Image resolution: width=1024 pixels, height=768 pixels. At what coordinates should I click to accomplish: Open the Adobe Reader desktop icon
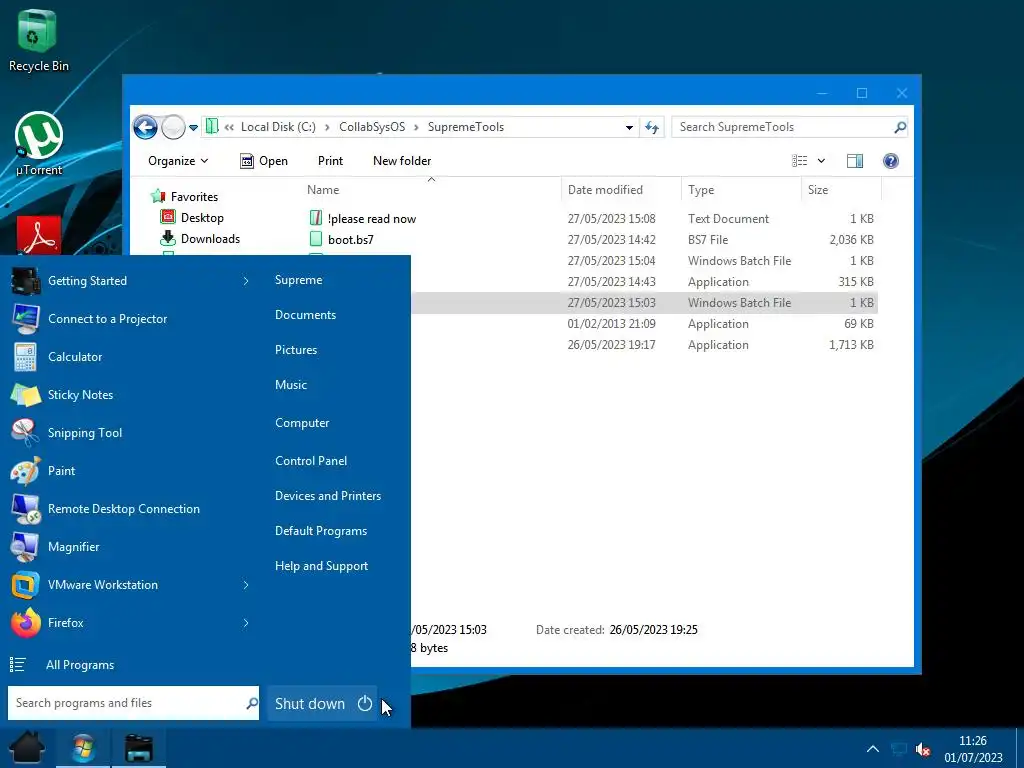39,235
